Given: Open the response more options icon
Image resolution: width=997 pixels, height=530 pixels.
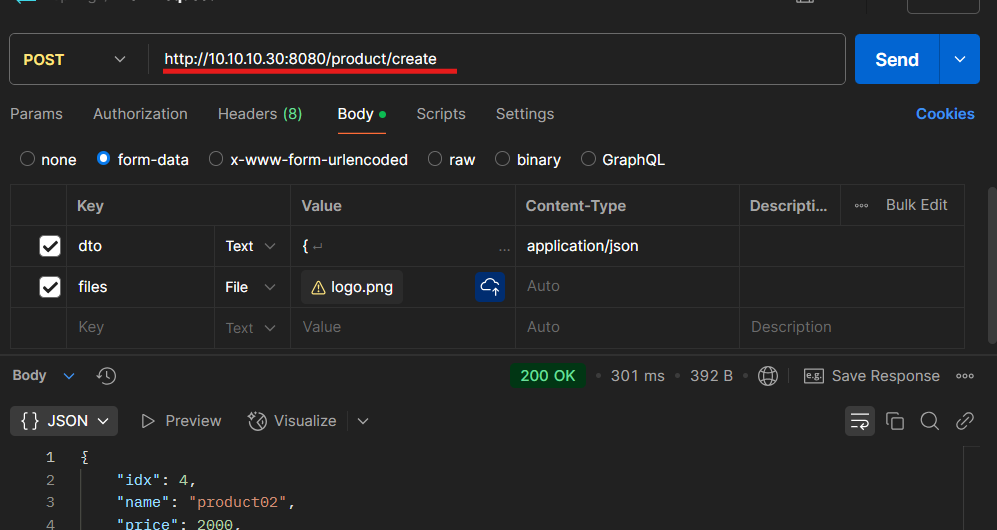Looking at the screenshot, I should pos(965,376).
